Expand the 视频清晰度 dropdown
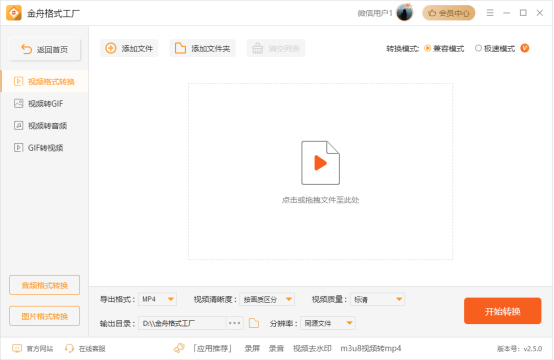This screenshot has width=554, height=360. pos(267,299)
